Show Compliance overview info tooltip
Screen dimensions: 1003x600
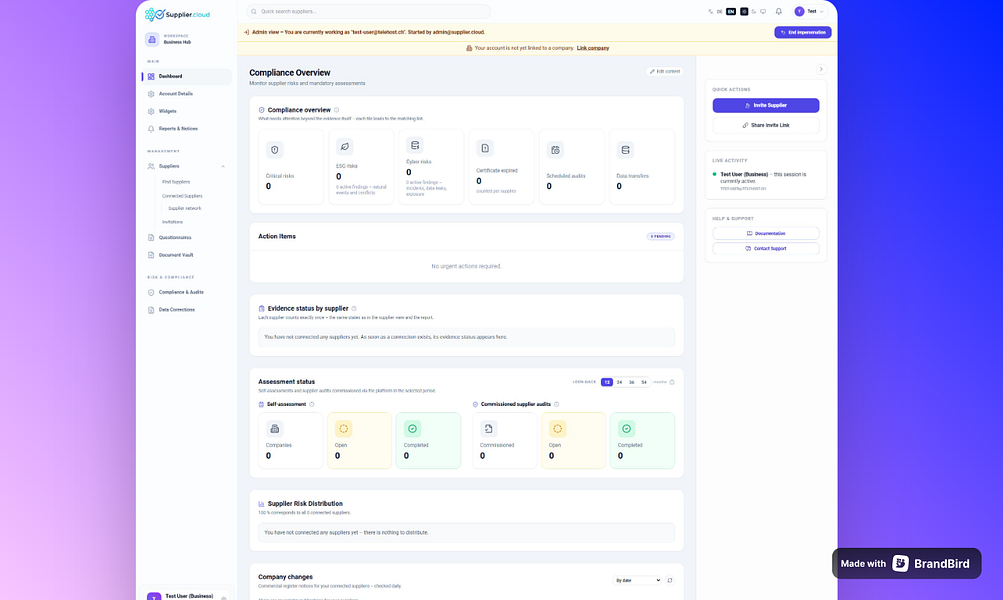point(336,110)
